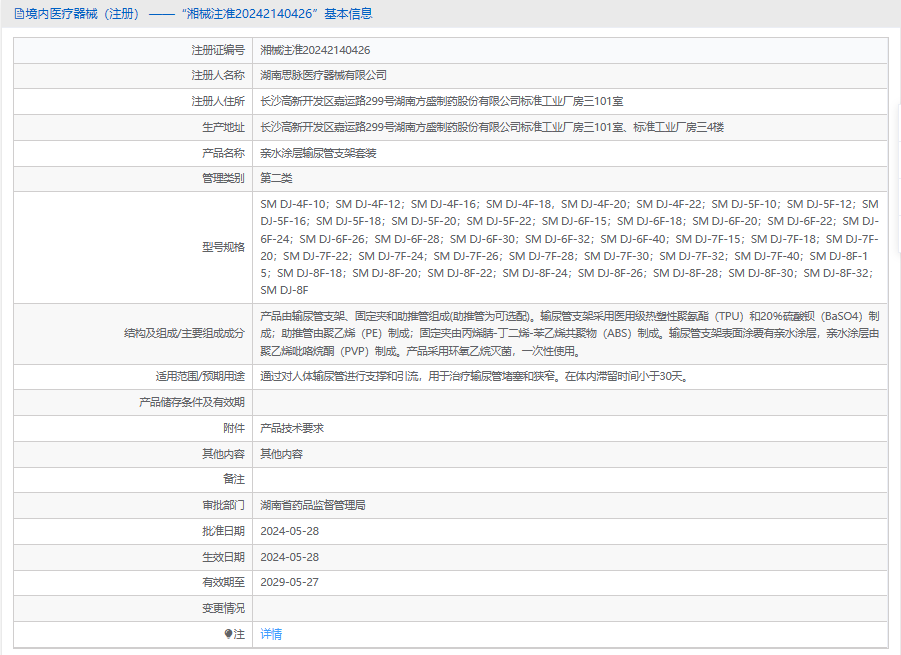Image resolution: width=901 pixels, height=655 pixels.
Task: Click the 结构及组成 description paragraph
Action: (569, 333)
